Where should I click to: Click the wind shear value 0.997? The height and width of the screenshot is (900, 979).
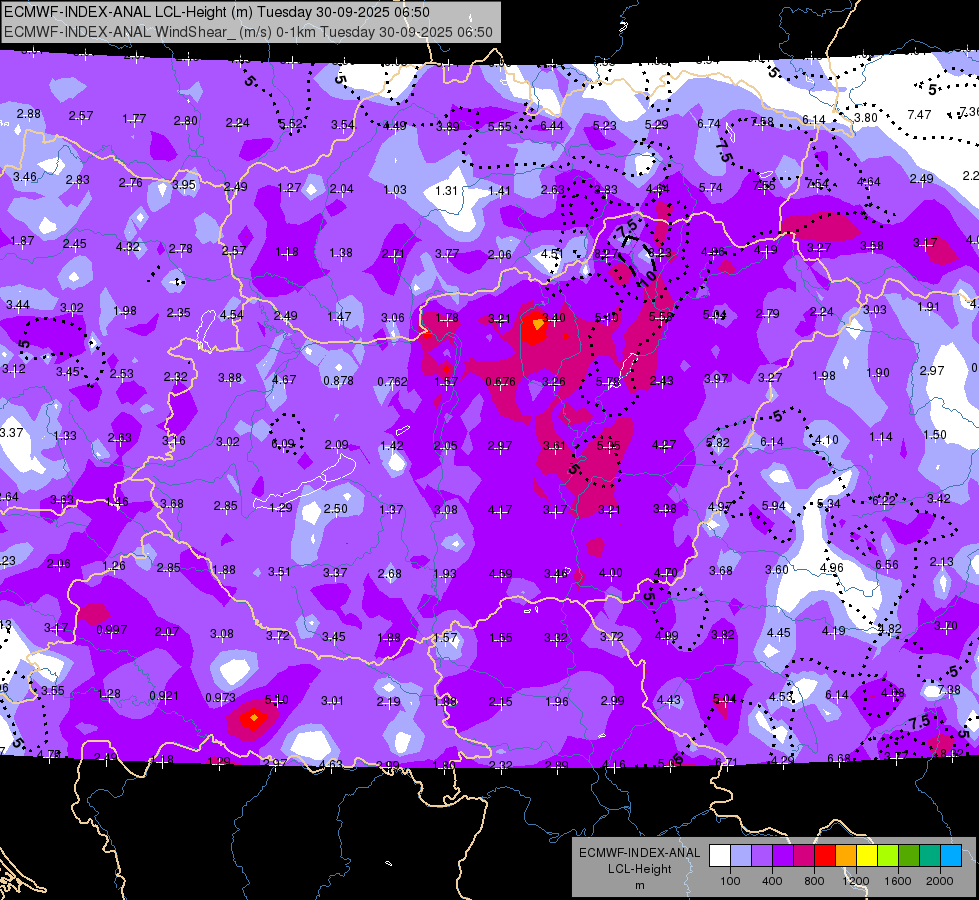pos(112,630)
